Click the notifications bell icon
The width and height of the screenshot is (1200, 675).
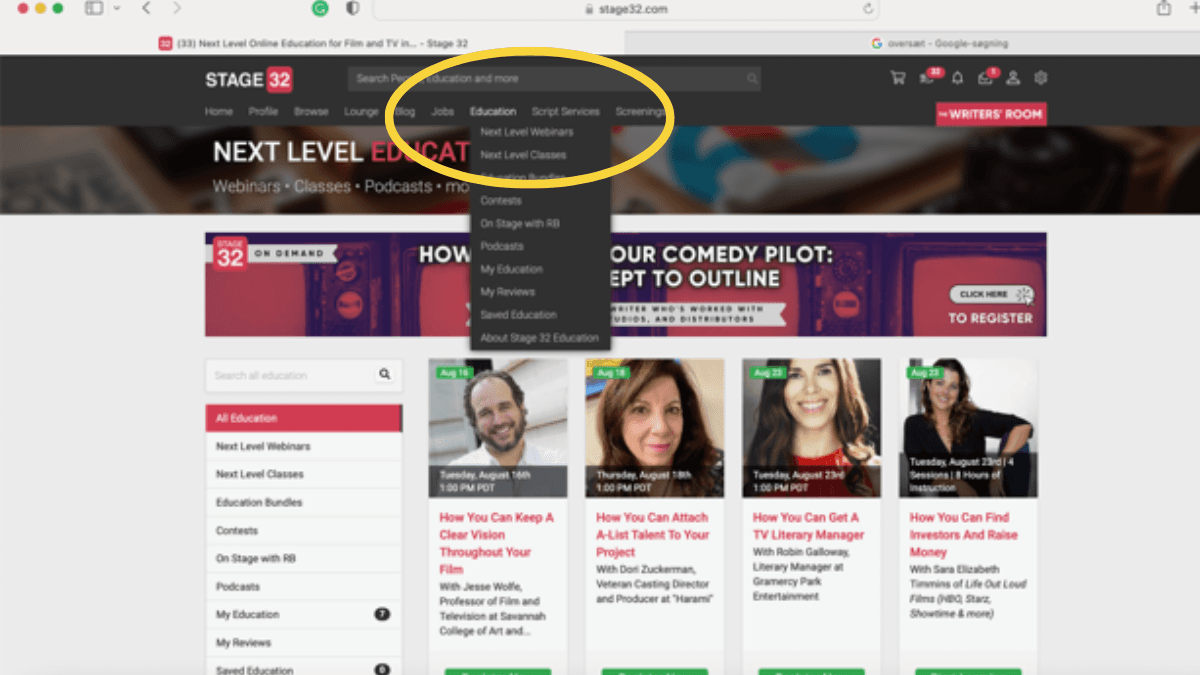pyautogui.click(x=957, y=78)
